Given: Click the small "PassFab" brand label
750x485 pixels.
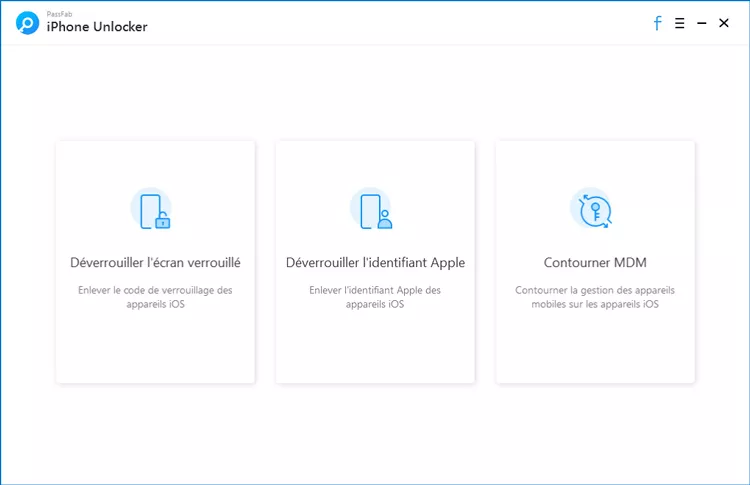Looking at the screenshot, I should point(60,15).
